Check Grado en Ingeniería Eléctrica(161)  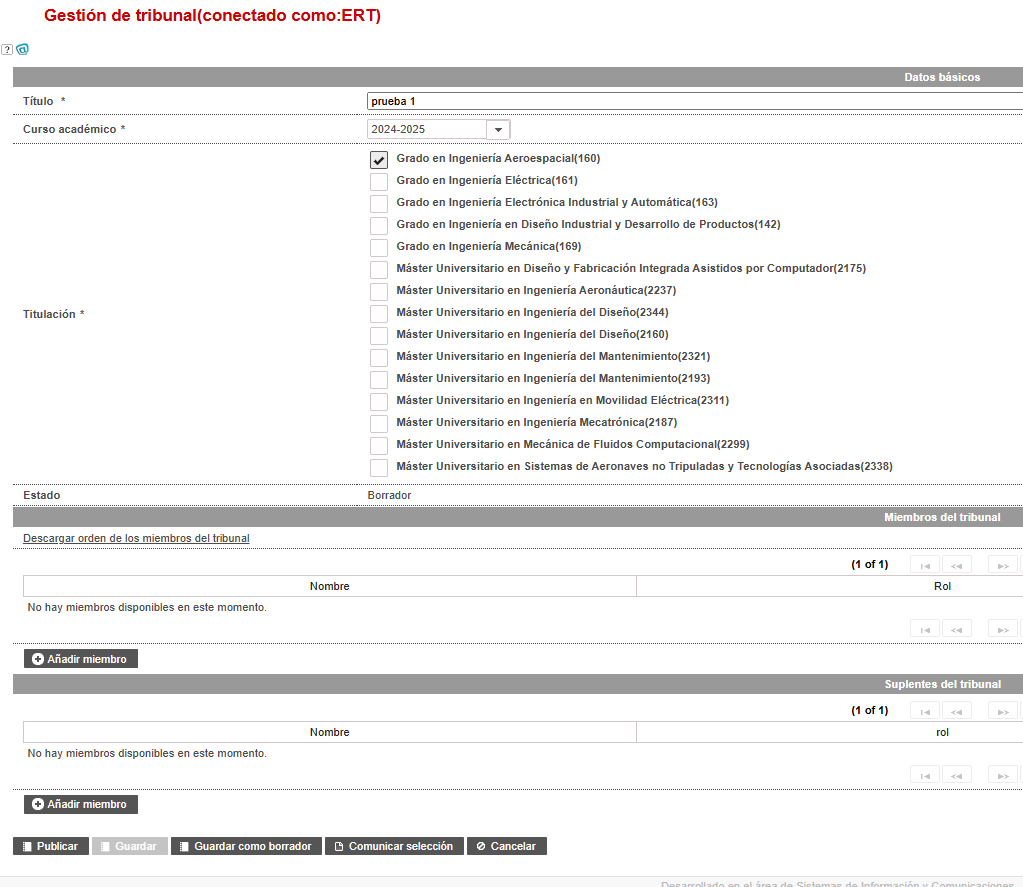[379, 181]
